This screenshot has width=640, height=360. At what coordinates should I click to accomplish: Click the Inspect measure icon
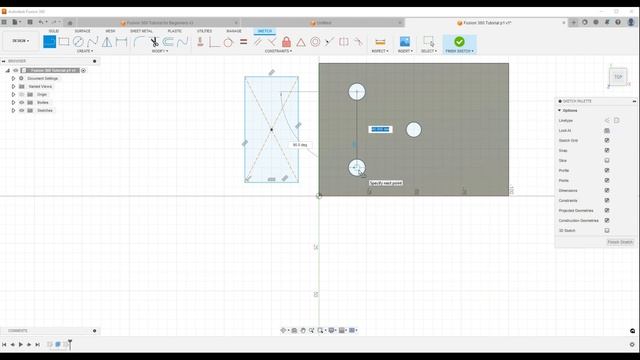coord(380,42)
